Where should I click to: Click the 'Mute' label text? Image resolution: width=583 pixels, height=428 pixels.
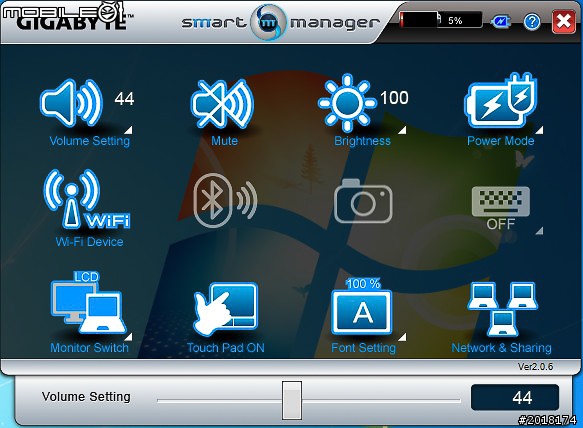click(x=225, y=141)
